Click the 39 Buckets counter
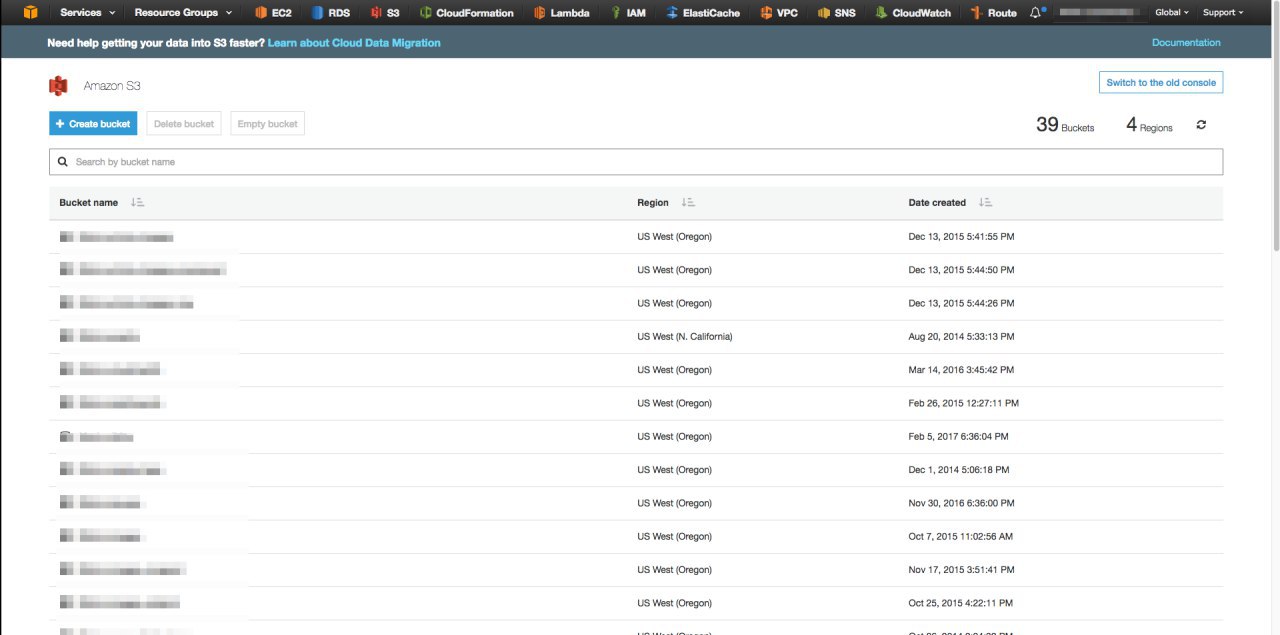This screenshot has width=1280, height=635. coord(1065,125)
